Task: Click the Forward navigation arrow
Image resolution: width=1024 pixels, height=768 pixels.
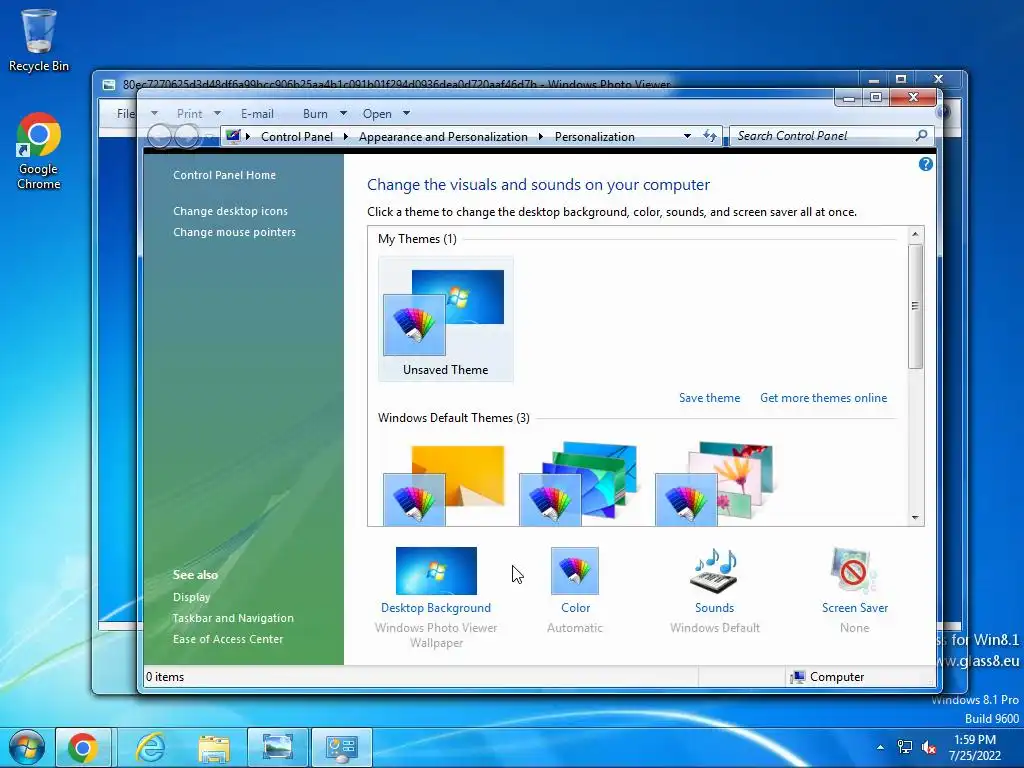Action: 187,136
